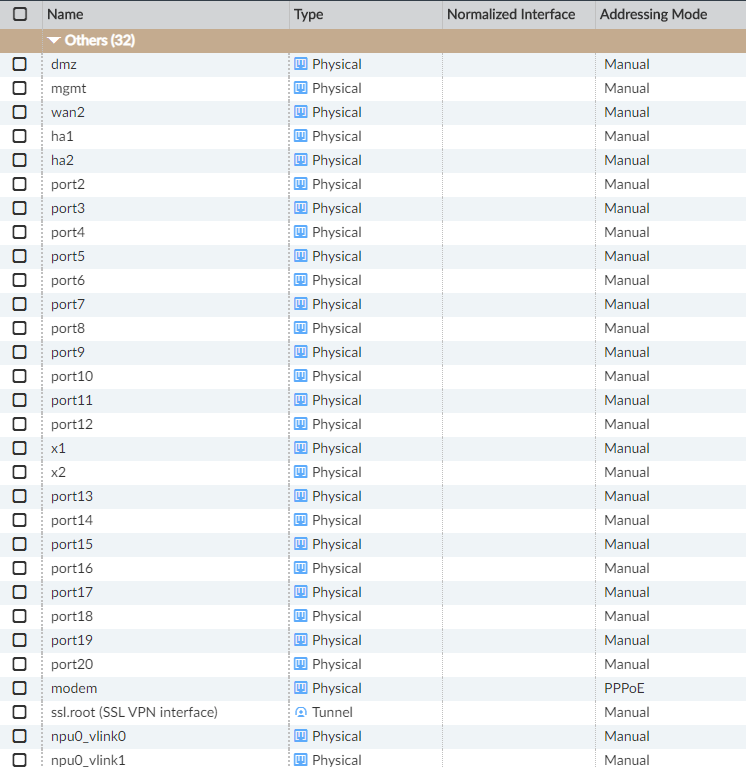
Task: Open the port15 interface name
Action: click(x=72, y=544)
